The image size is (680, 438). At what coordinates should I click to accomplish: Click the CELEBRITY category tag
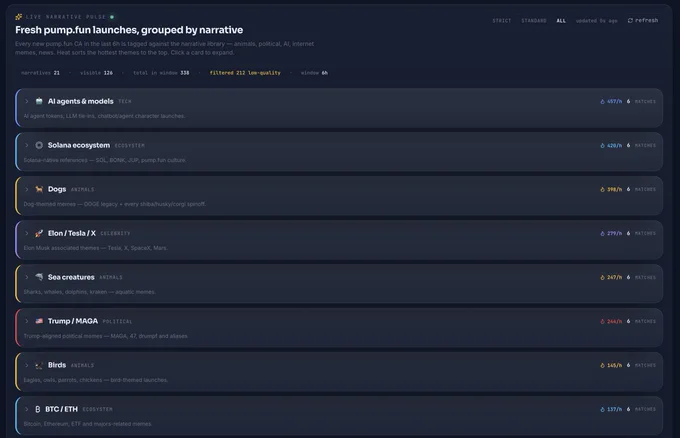[x=115, y=233]
